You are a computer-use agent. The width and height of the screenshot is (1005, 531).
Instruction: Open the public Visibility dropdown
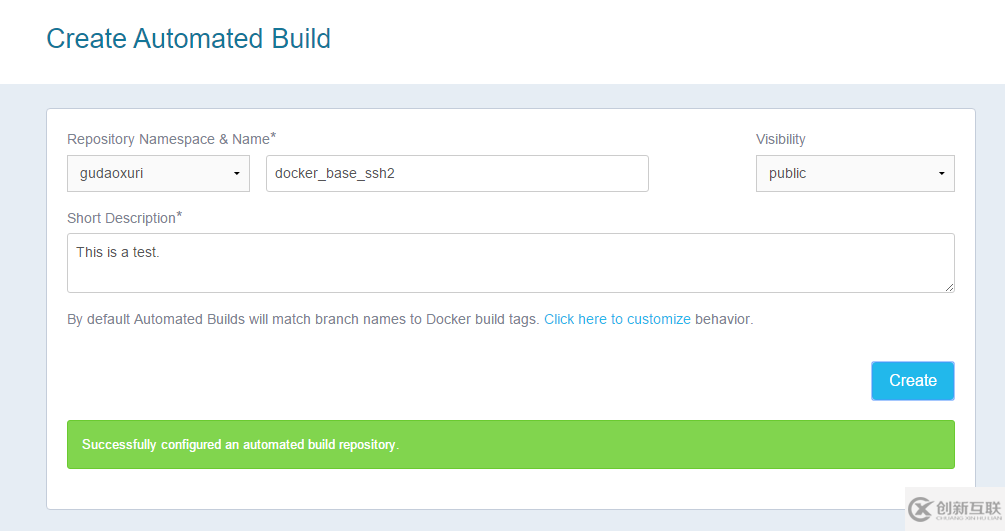pyautogui.click(x=855, y=173)
